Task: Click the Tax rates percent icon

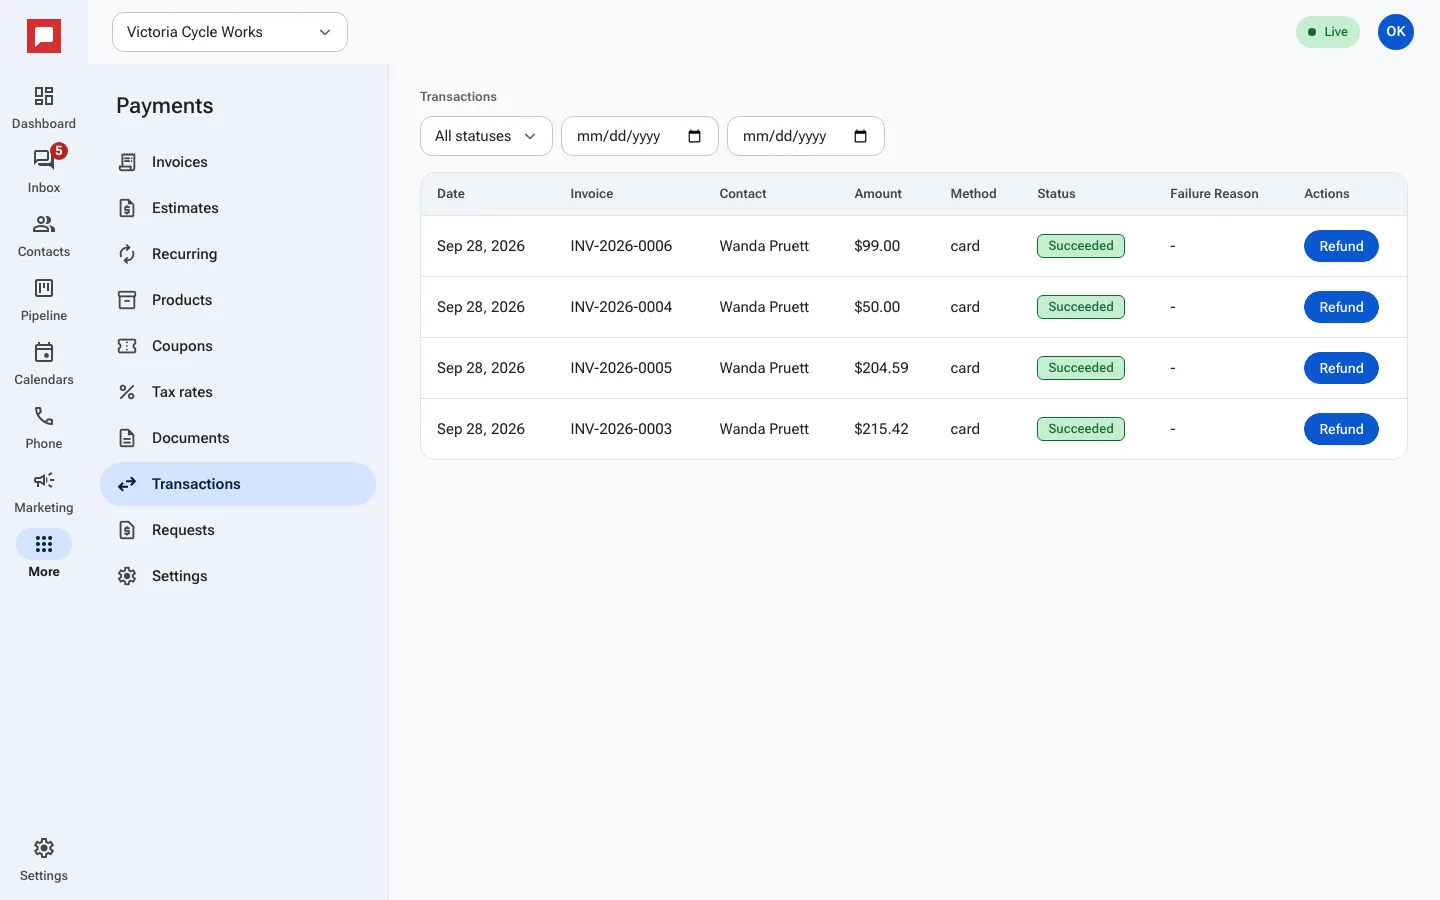Action: [x=127, y=392]
